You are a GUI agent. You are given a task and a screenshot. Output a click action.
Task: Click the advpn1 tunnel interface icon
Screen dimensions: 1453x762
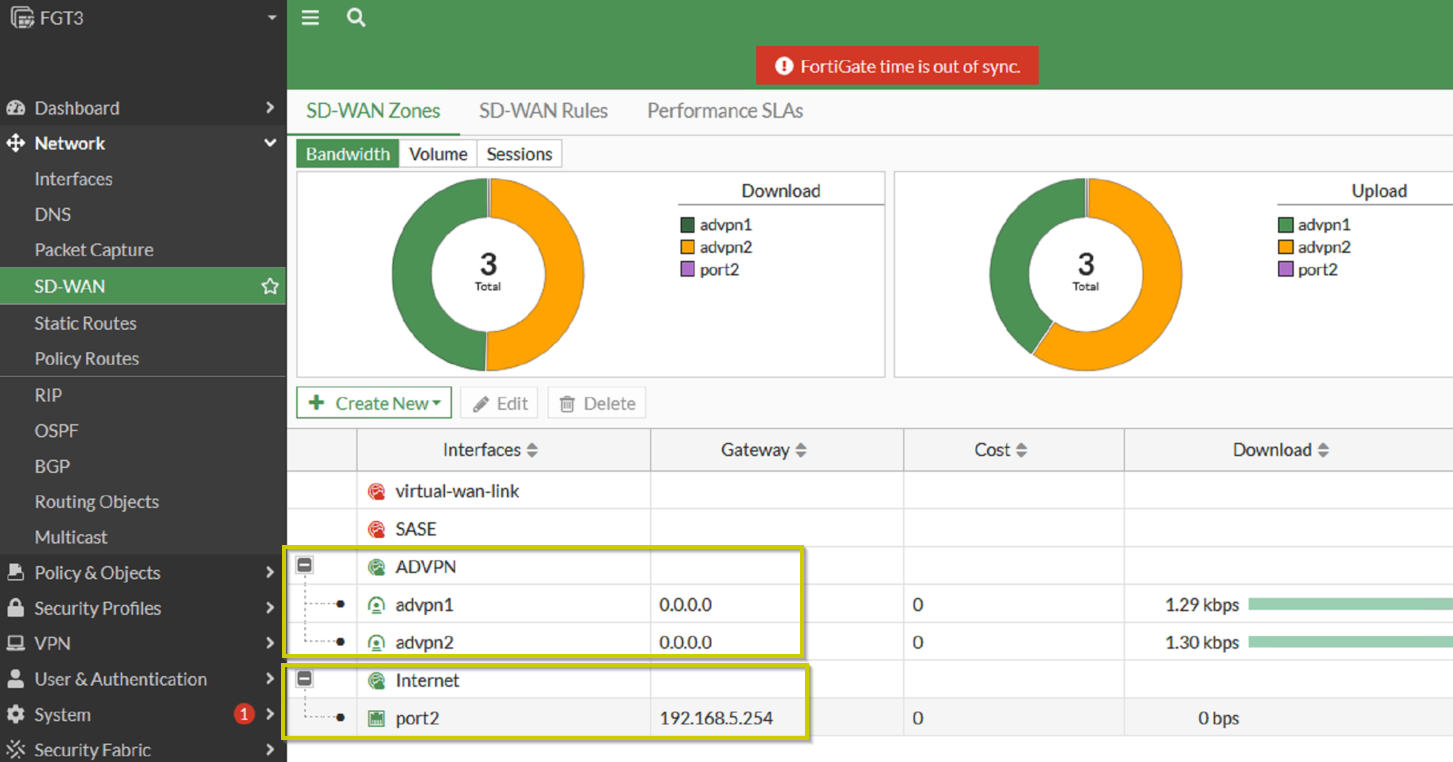[x=376, y=605]
